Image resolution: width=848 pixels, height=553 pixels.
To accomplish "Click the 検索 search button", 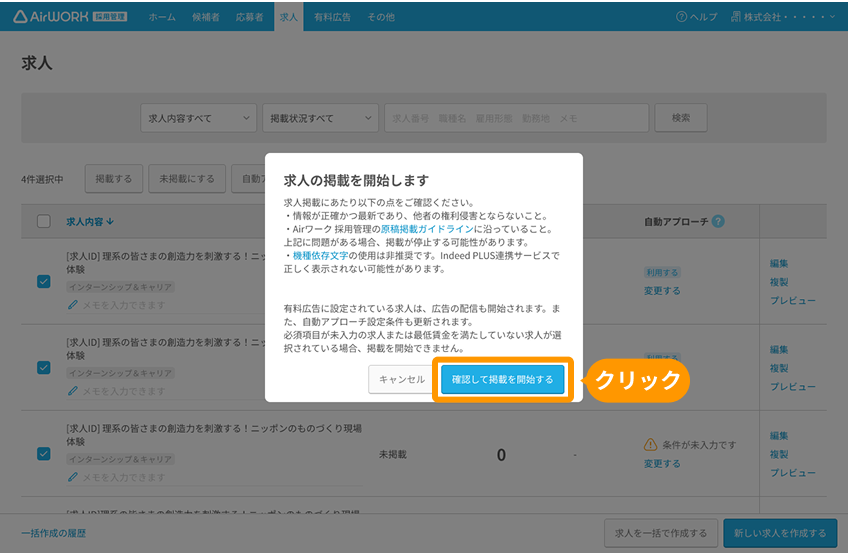I will click(x=681, y=117).
